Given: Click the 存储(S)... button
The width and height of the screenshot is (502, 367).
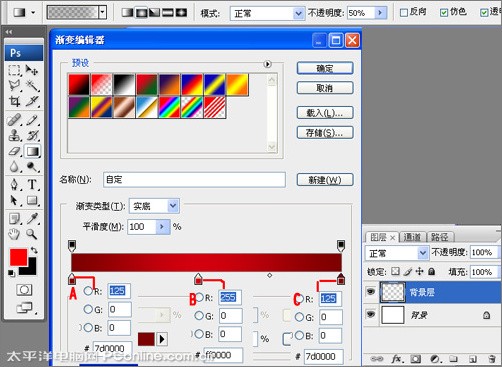Looking at the screenshot, I should 325,133.
